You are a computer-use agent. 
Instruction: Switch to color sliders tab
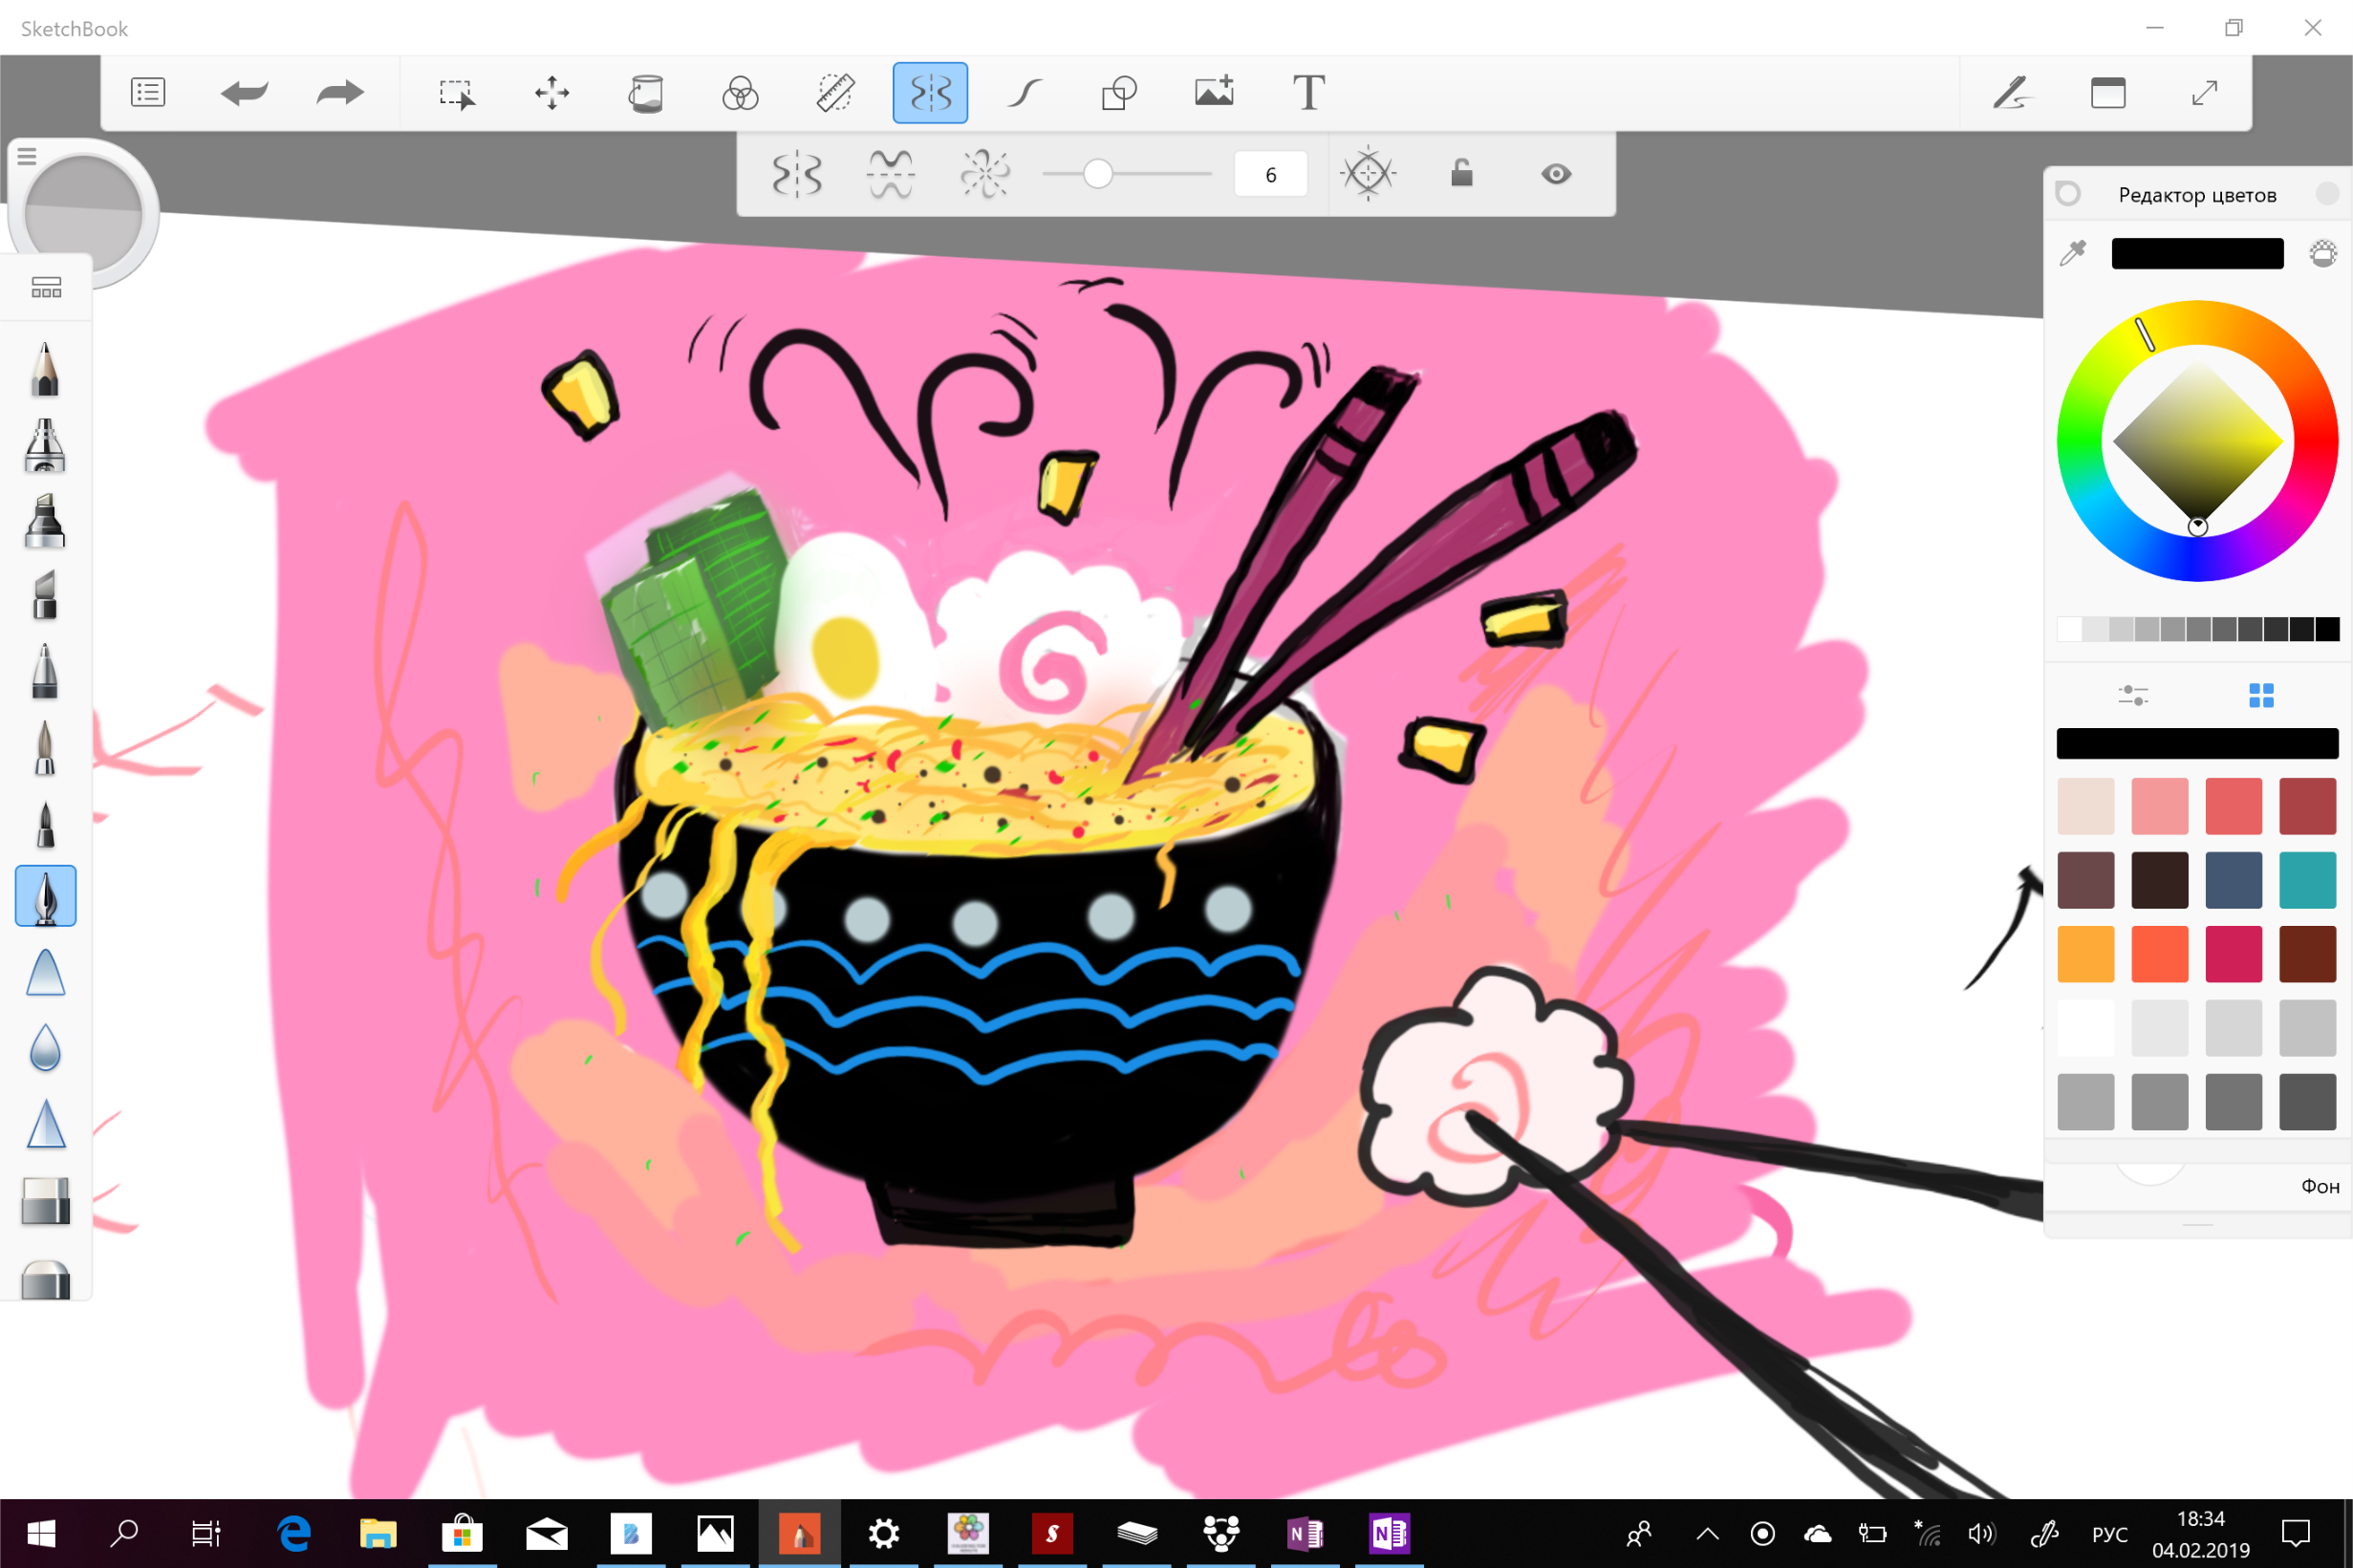(x=2133, y=695)
